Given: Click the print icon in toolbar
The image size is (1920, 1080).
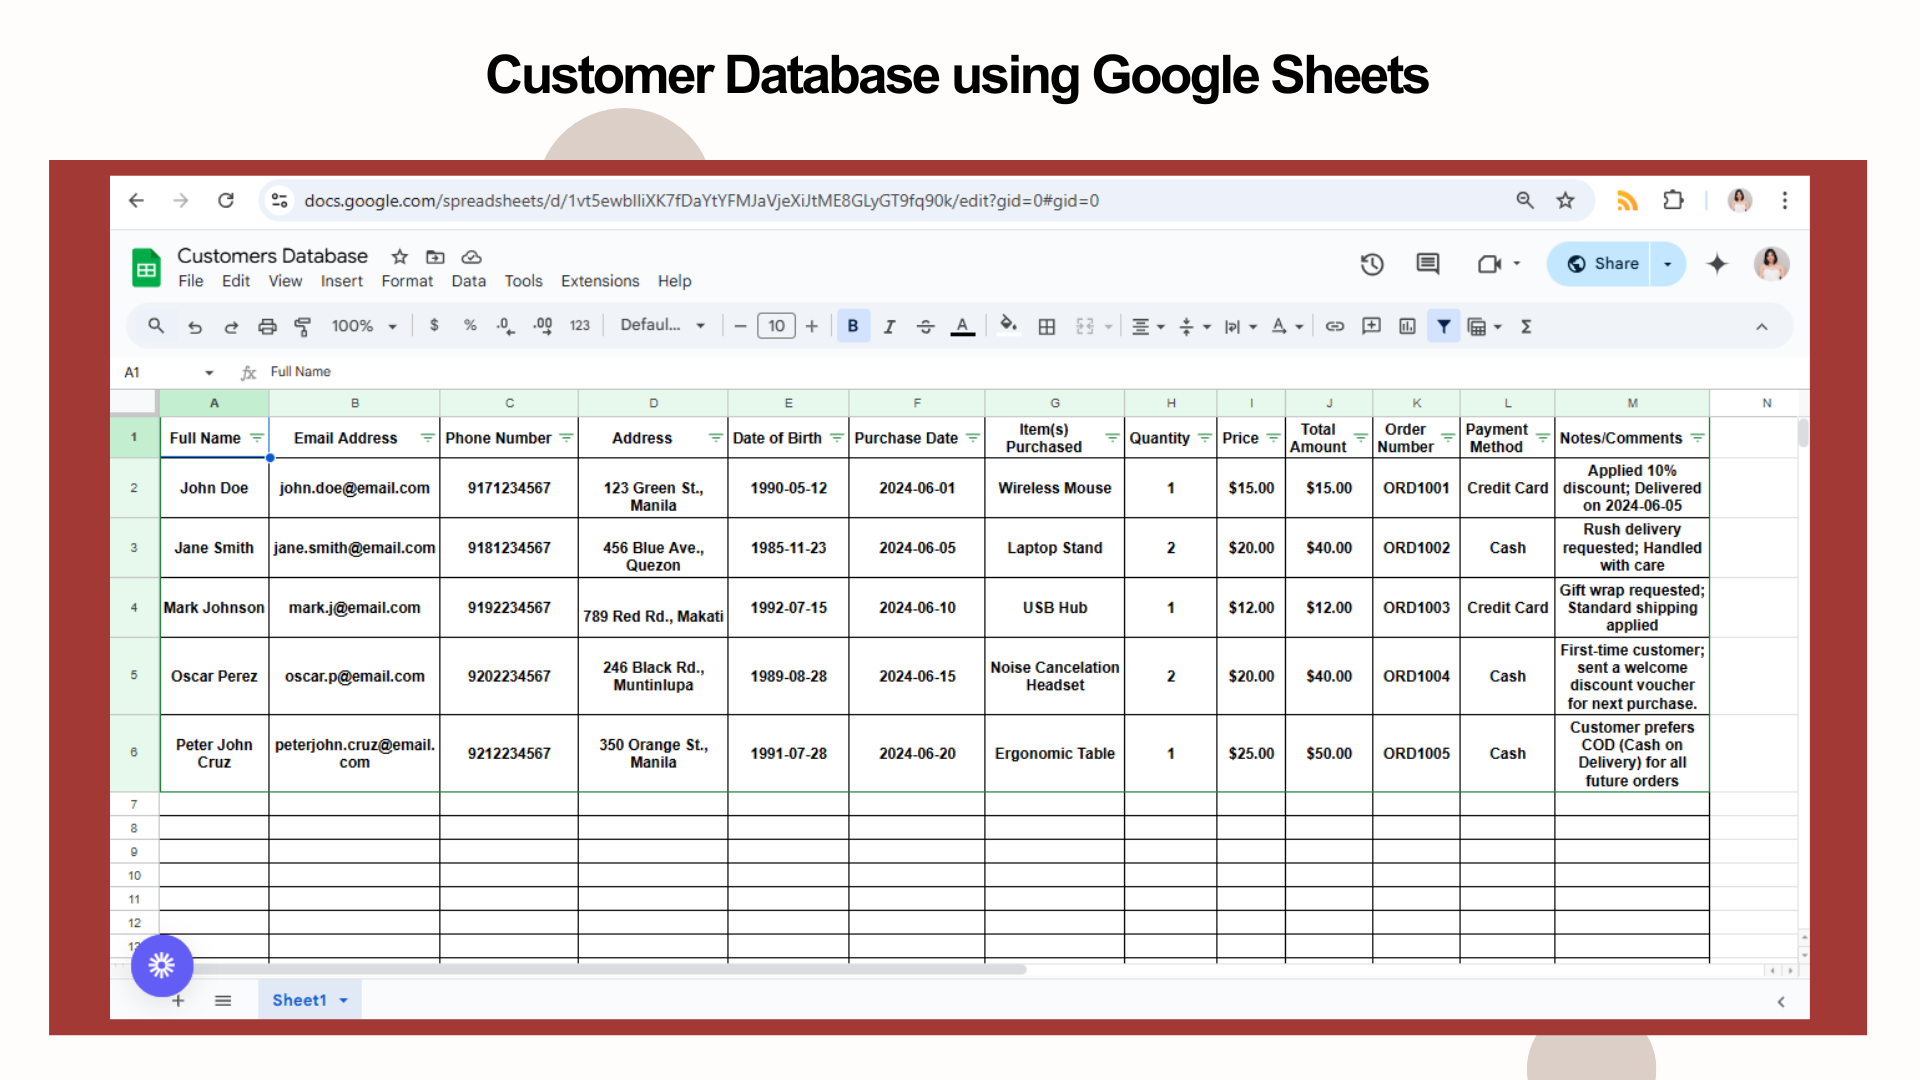Looking at the screenshot, I should [x=267, y=326].
